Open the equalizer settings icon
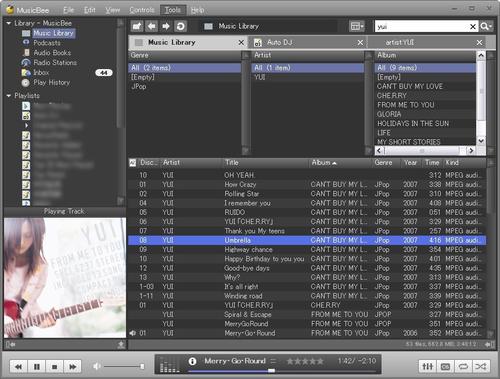This screenshot has height=379, width=500. (x=427, y=367)
